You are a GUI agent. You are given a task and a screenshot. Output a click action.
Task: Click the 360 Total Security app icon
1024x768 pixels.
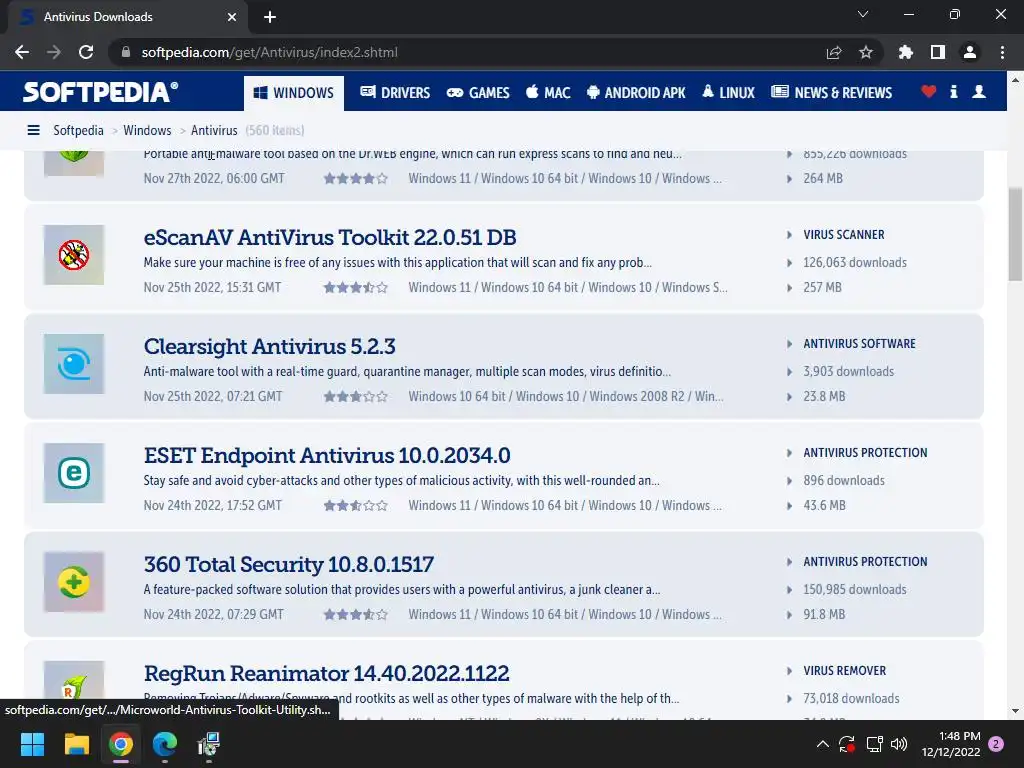point(74,582)
